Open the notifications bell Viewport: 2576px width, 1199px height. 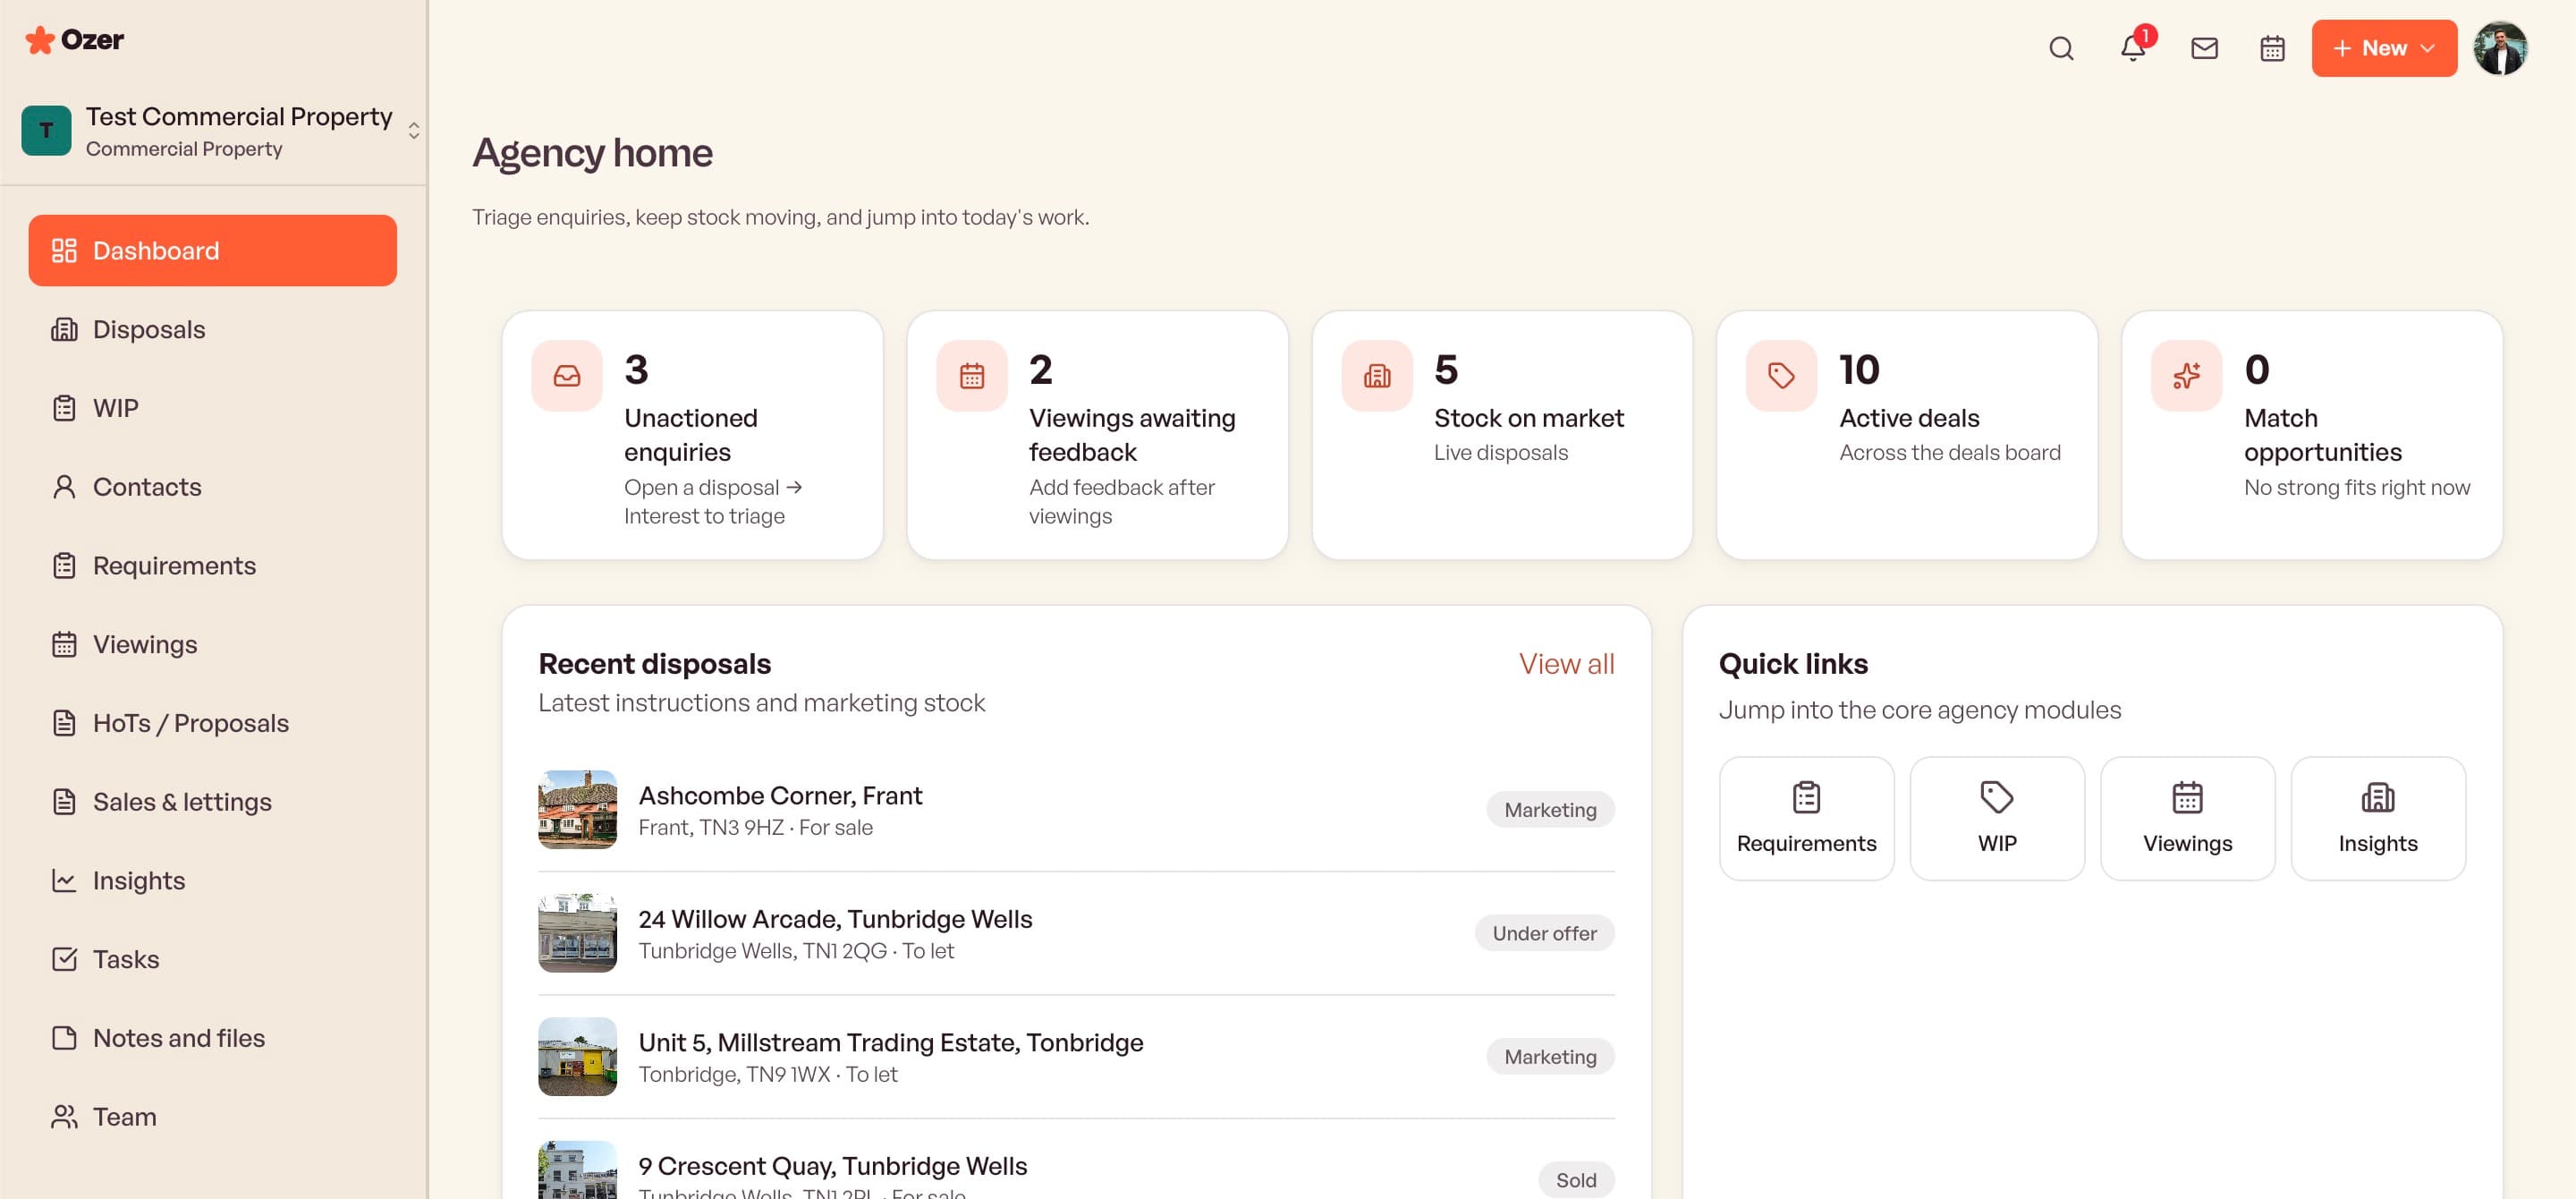2133,48
